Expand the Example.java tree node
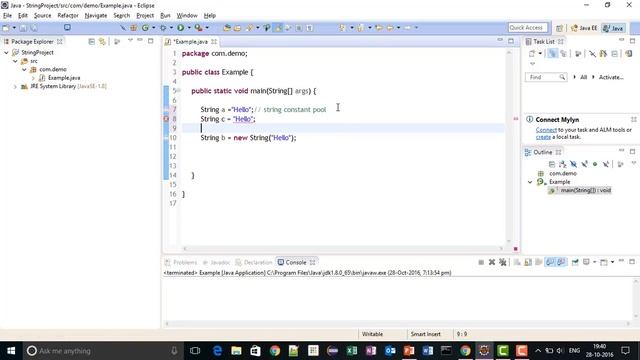Image resolution: width=640 pixels, height=360 pixels. (x=33, y=78)
